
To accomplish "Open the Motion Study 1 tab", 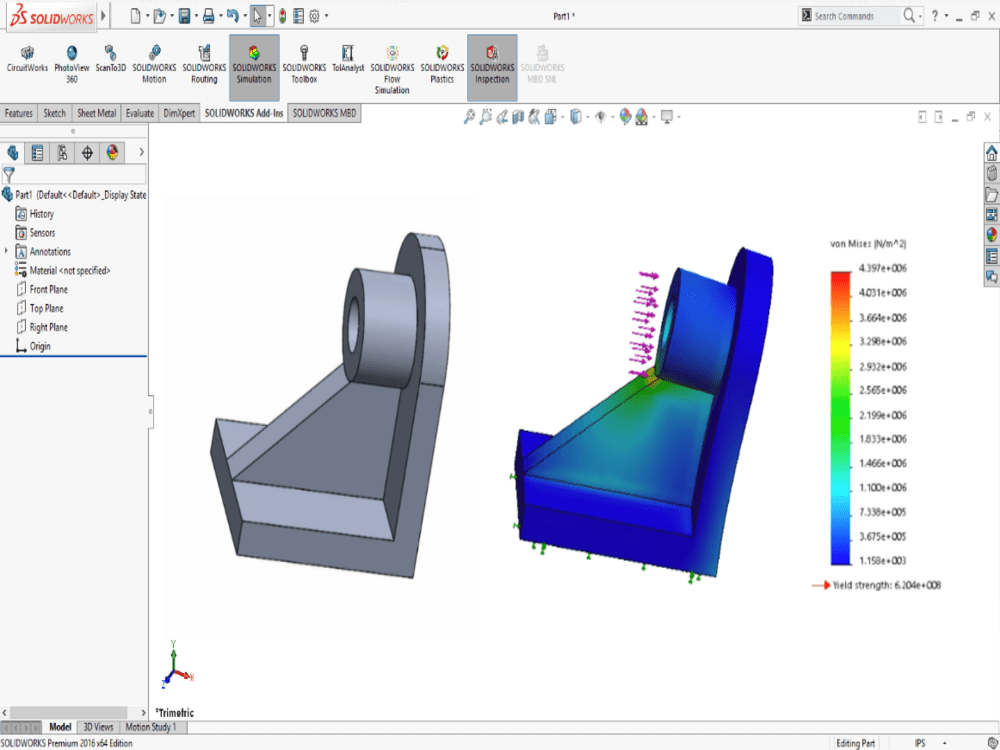I will pyautogui.click(x=152, y=727).
